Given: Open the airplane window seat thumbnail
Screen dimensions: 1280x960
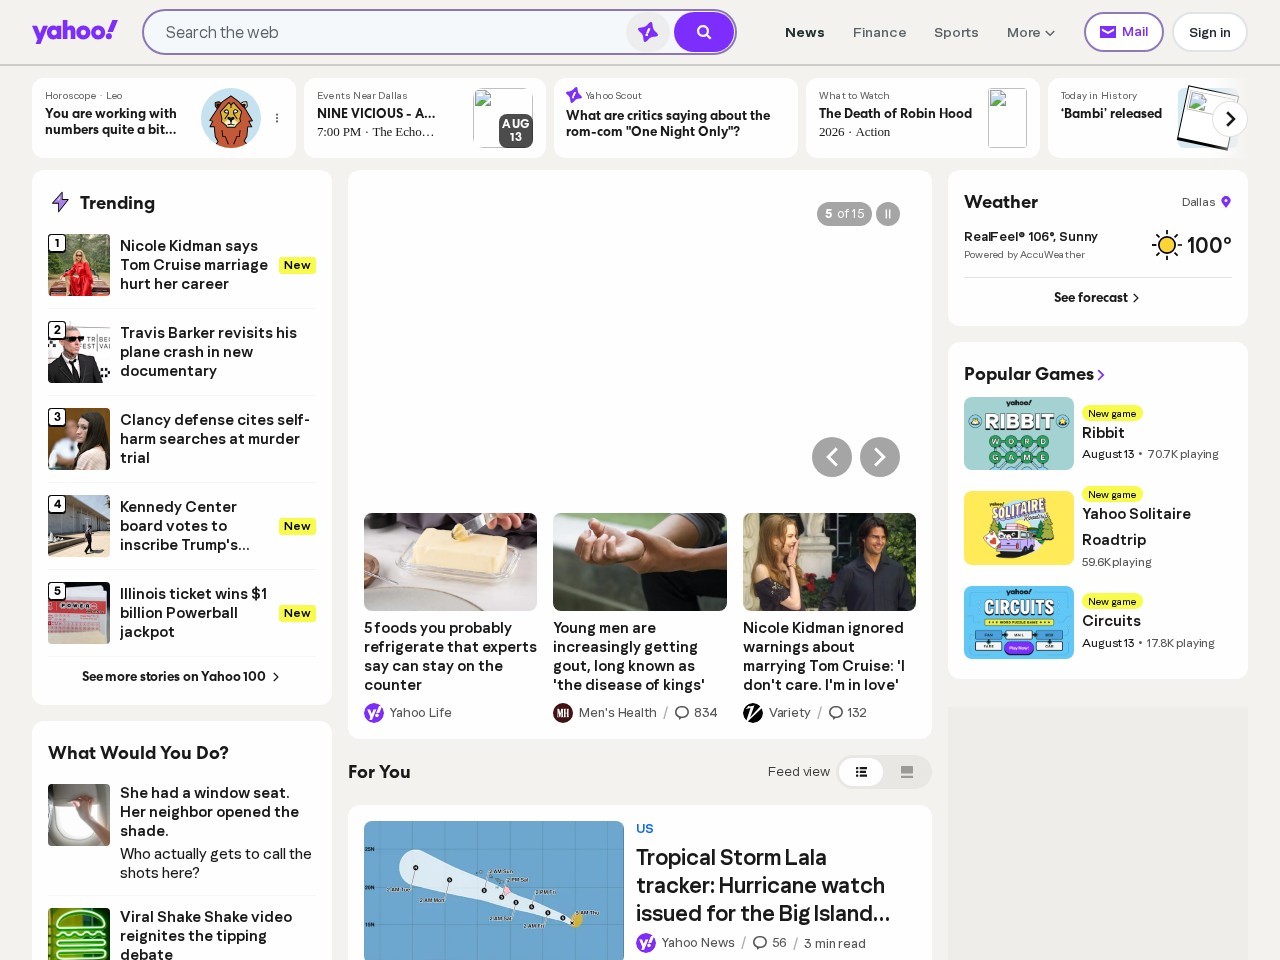Looking at the screenshot, I should point(79,815).
